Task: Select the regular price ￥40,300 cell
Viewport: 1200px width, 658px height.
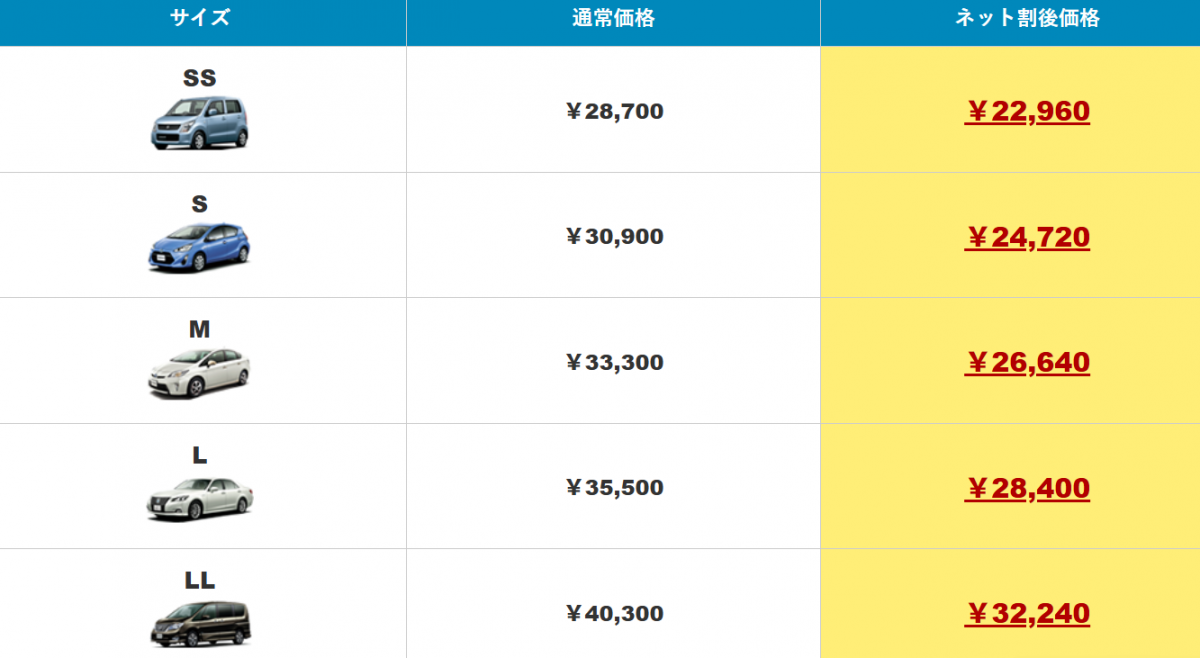Action: click(614, 613)
